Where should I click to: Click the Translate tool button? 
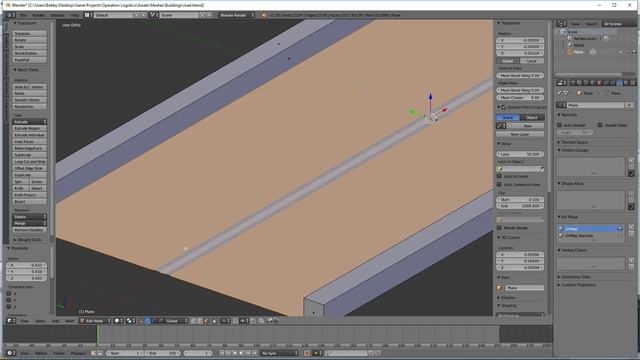[29, 34]
